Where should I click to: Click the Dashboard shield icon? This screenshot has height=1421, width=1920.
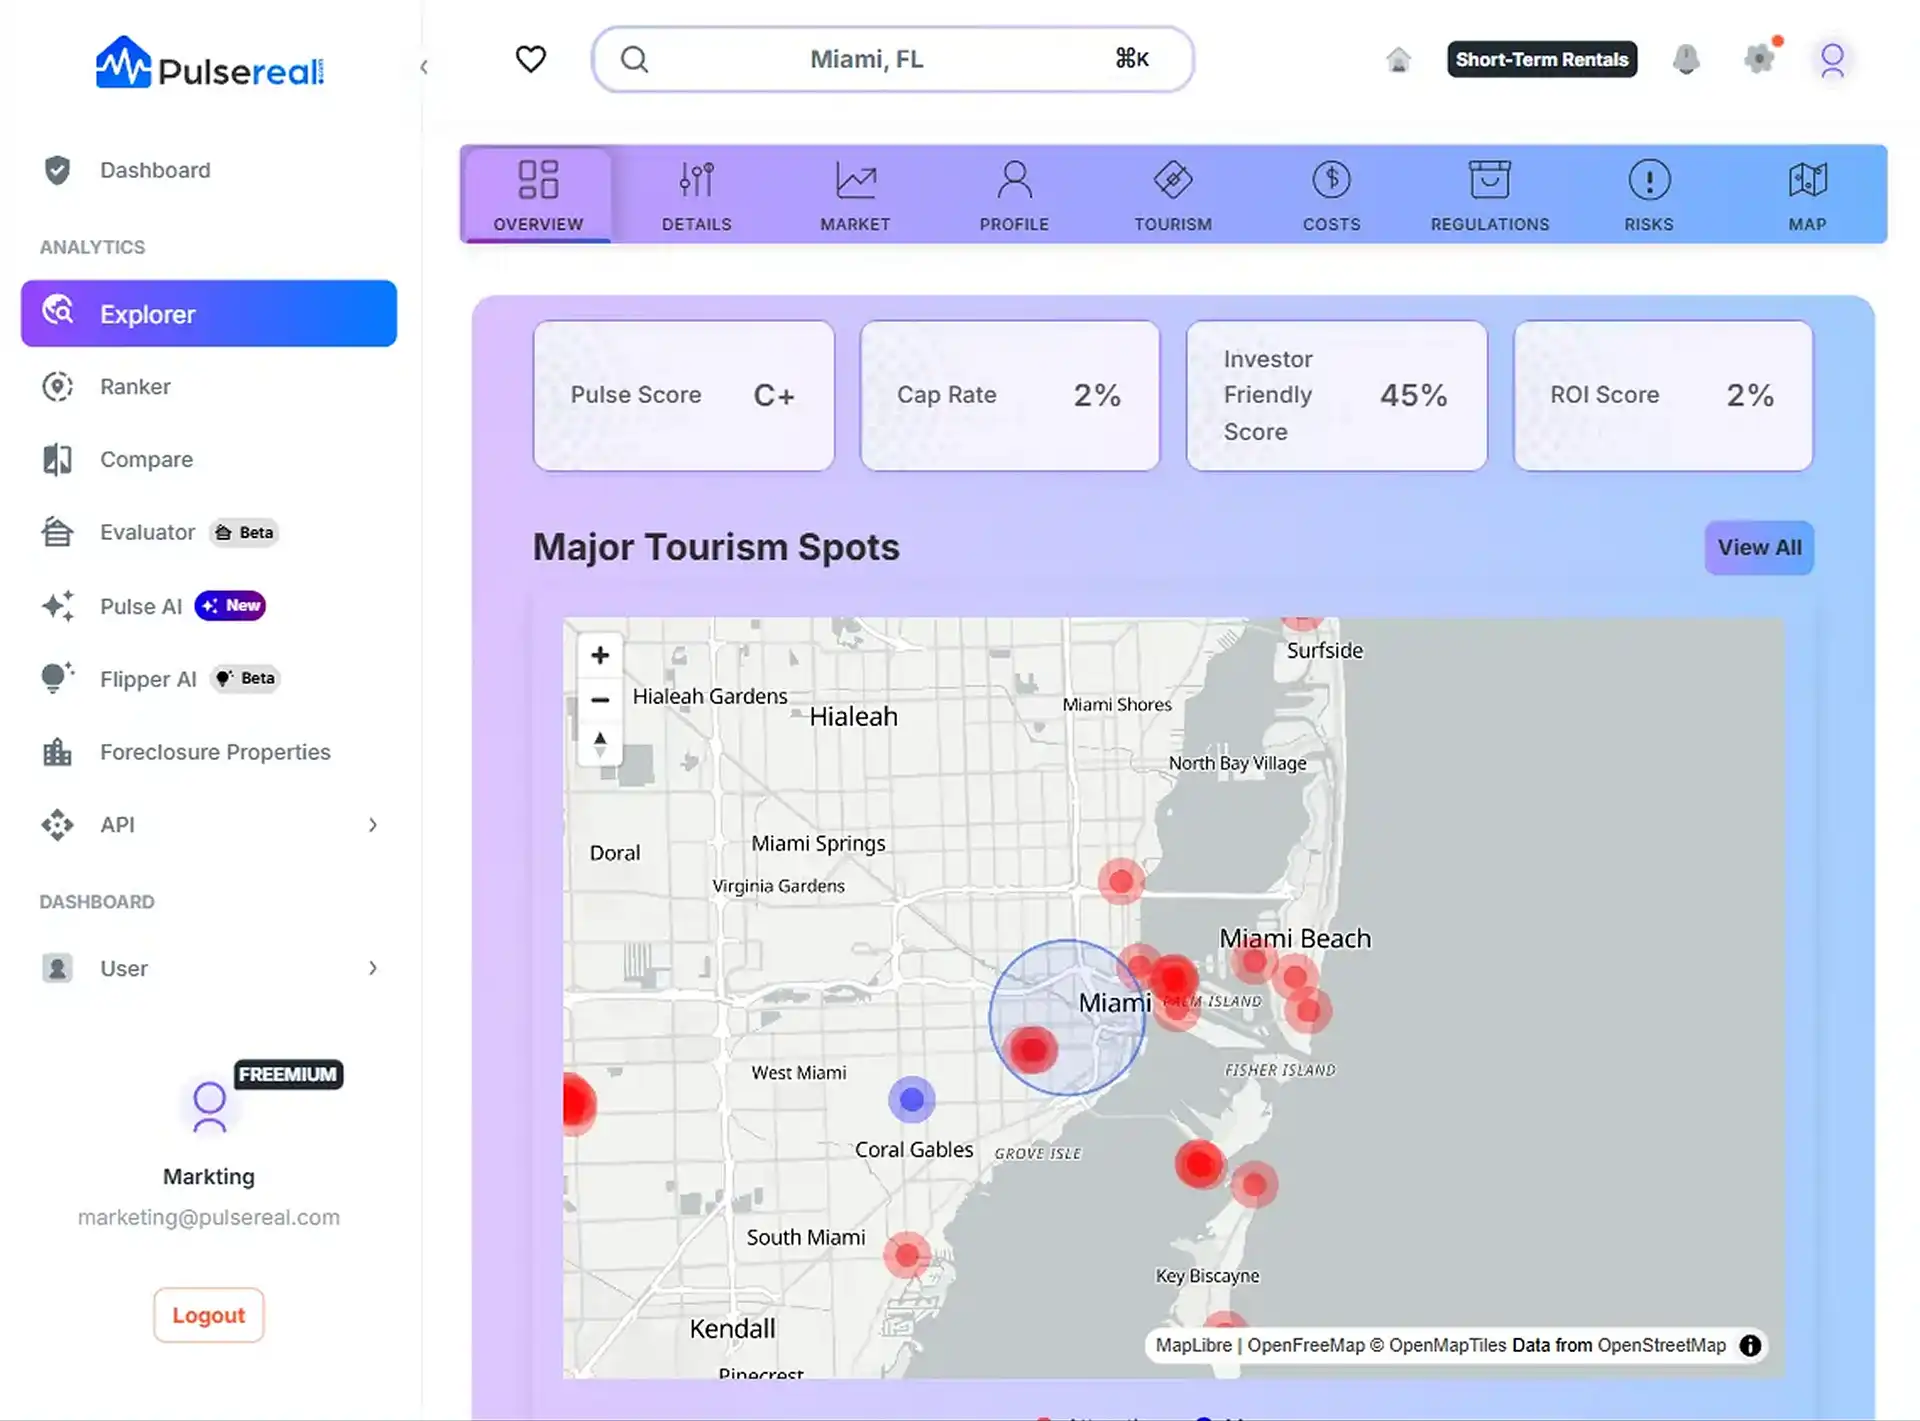coord(57,170)
